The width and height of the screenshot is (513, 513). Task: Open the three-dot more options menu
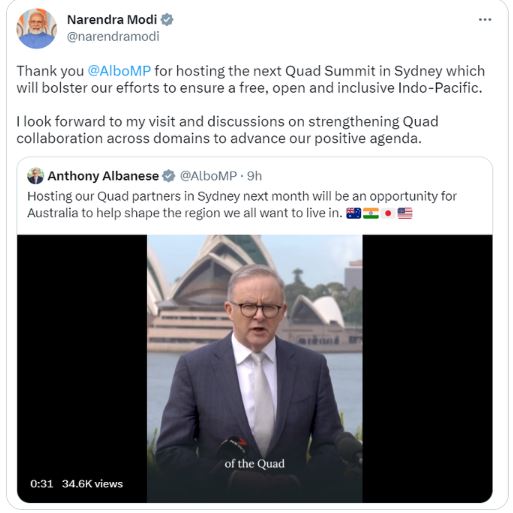click(x=485, y=20)
